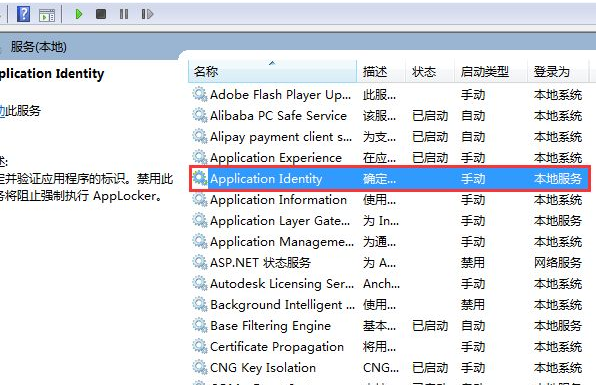Click gear icon of Alipay payment client row

click(200, 136)
